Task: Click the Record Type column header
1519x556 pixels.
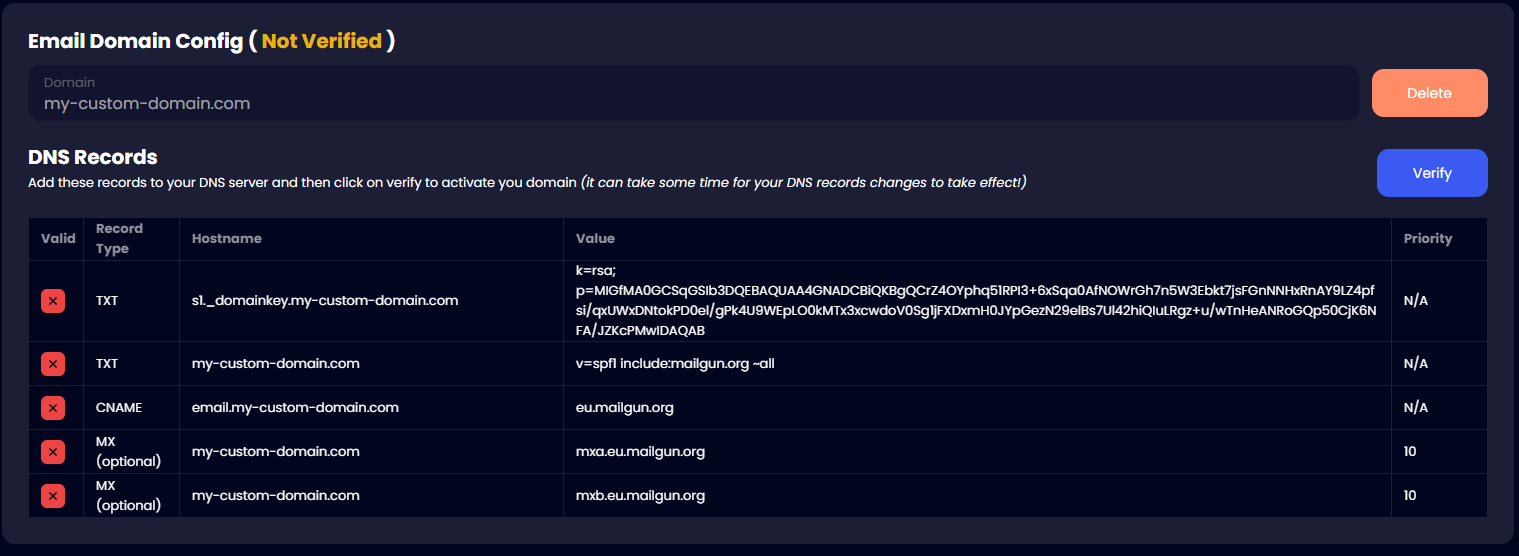Action: 119,239
